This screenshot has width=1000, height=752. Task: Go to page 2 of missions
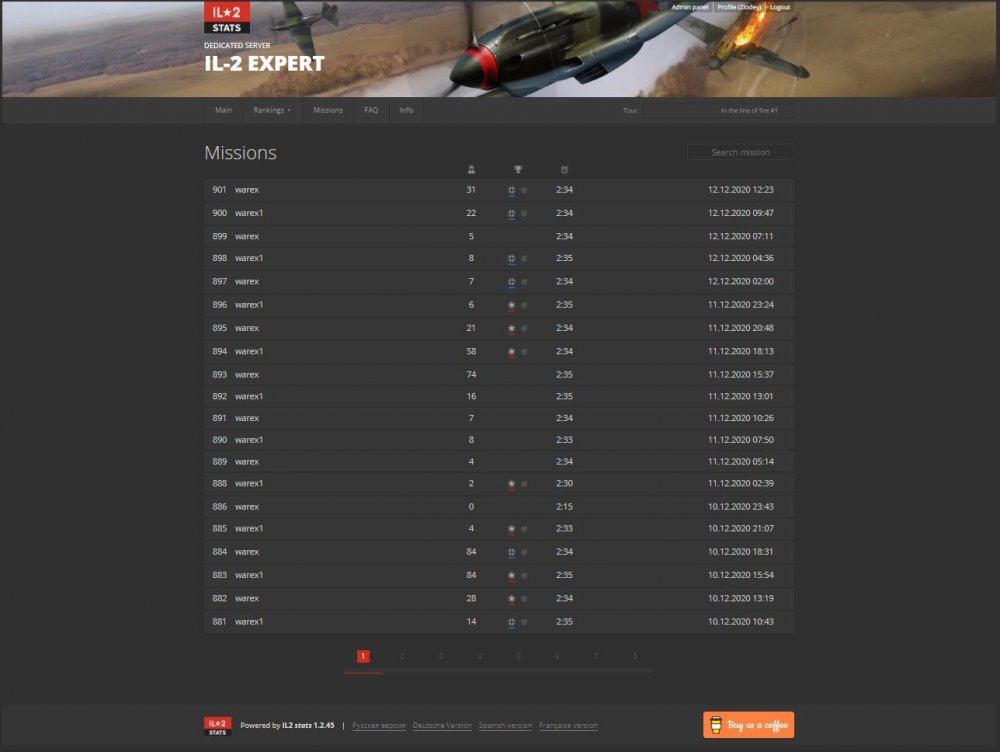[402, 656]
